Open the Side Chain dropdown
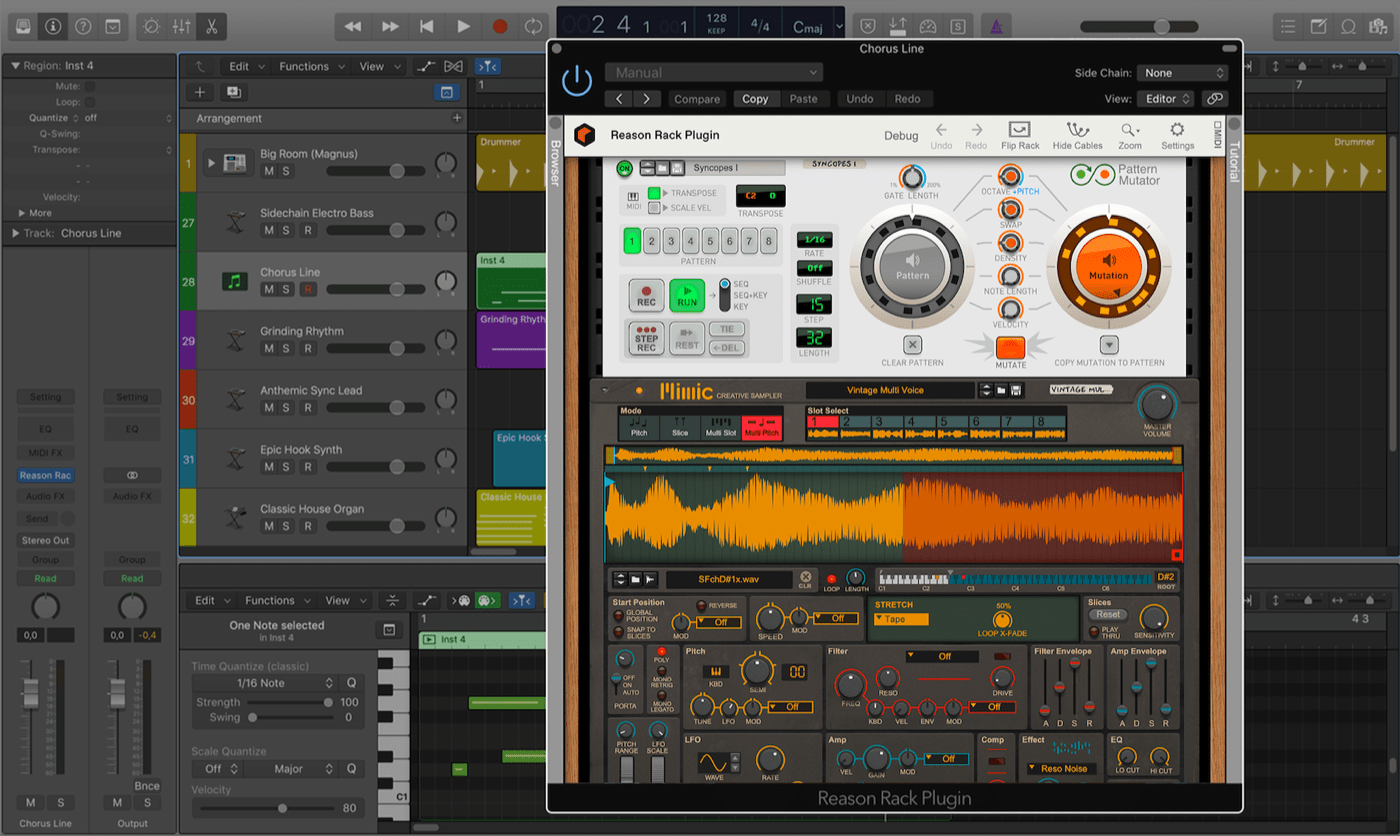This screenshot has height=836, width=1400. (x=1185, y=73)
